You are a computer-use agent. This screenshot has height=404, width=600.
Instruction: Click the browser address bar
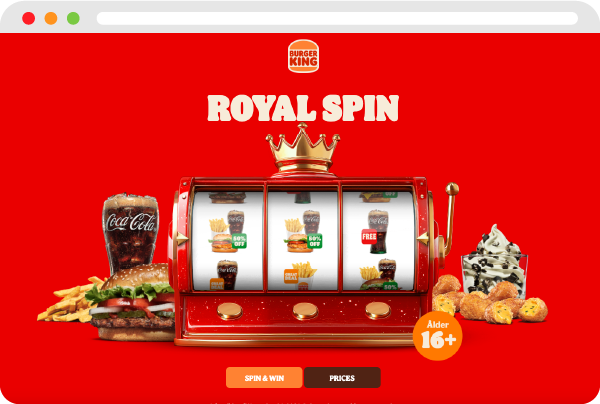coord(337,18)
